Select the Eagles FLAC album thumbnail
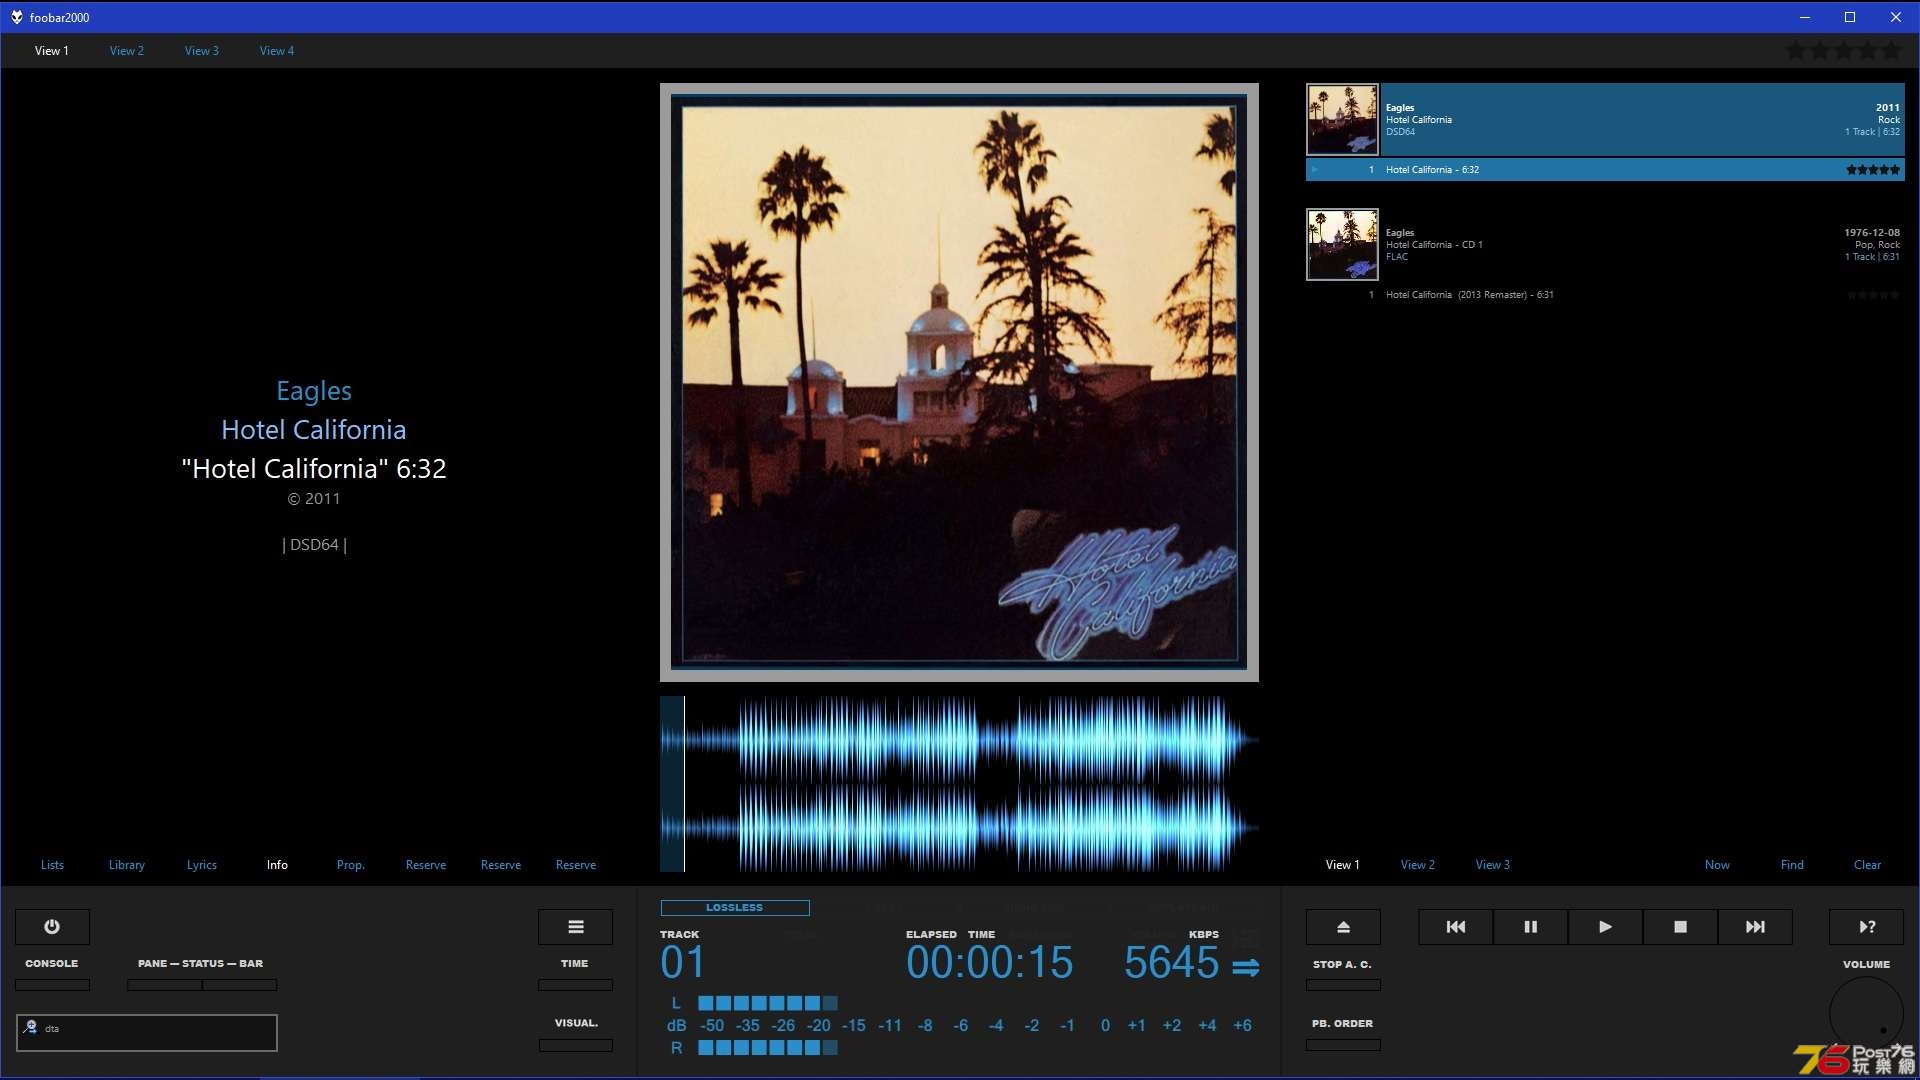This screenshot has height=1080, width=1920. [x=1342, y=244]
